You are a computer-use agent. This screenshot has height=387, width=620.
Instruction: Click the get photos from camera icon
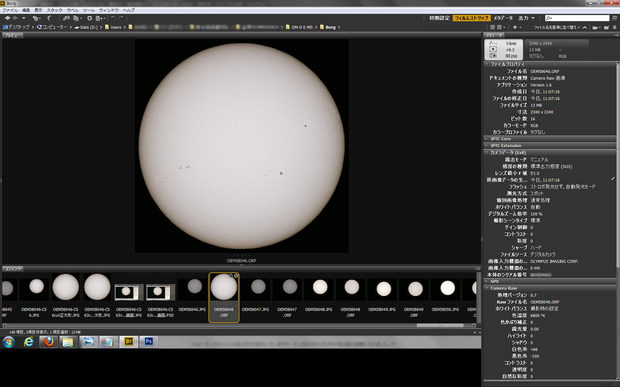point(66,18)
